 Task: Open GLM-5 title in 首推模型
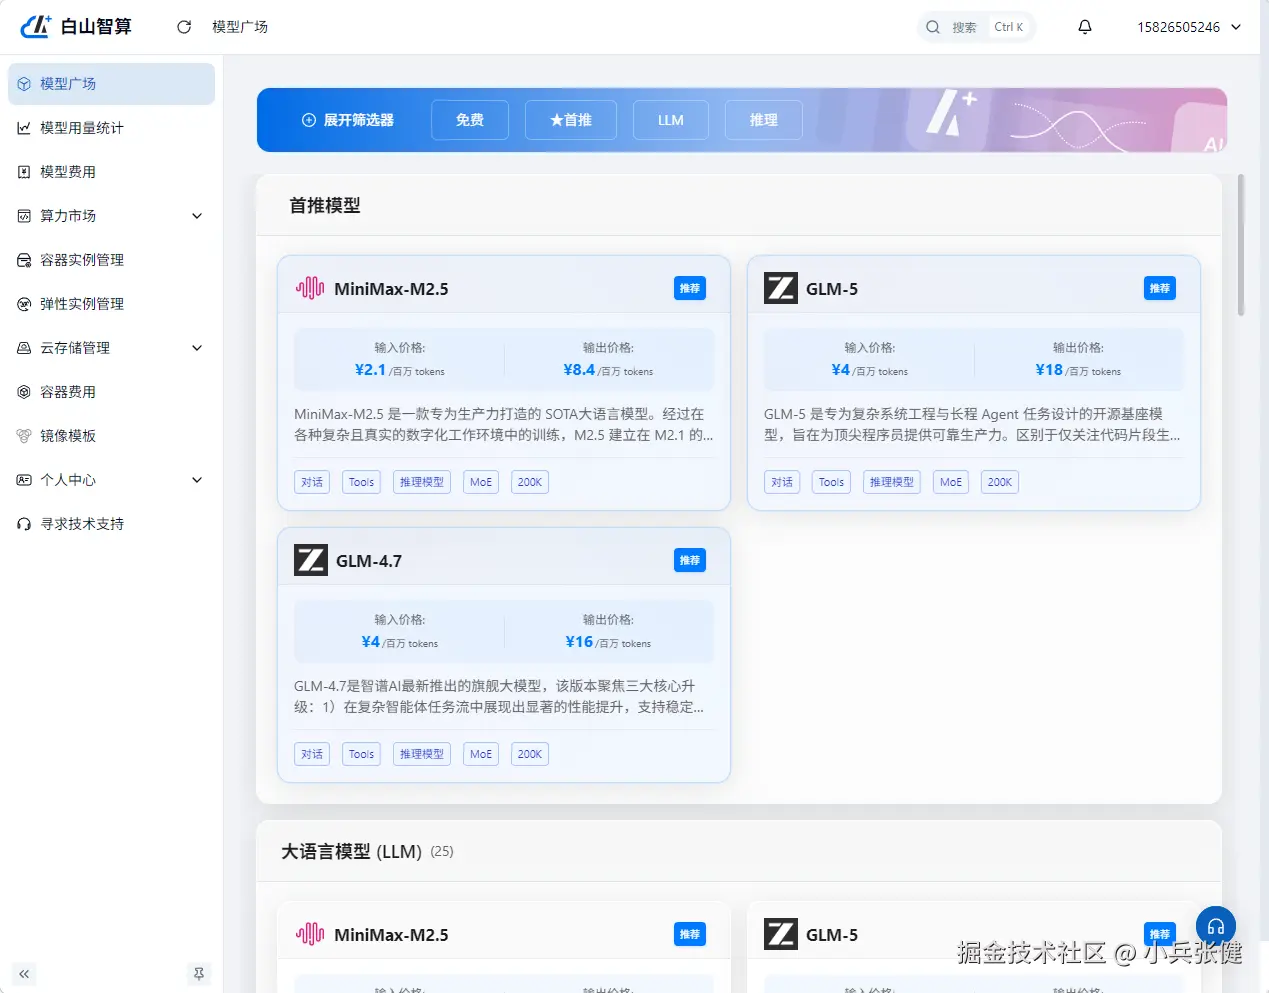[832, 289]
